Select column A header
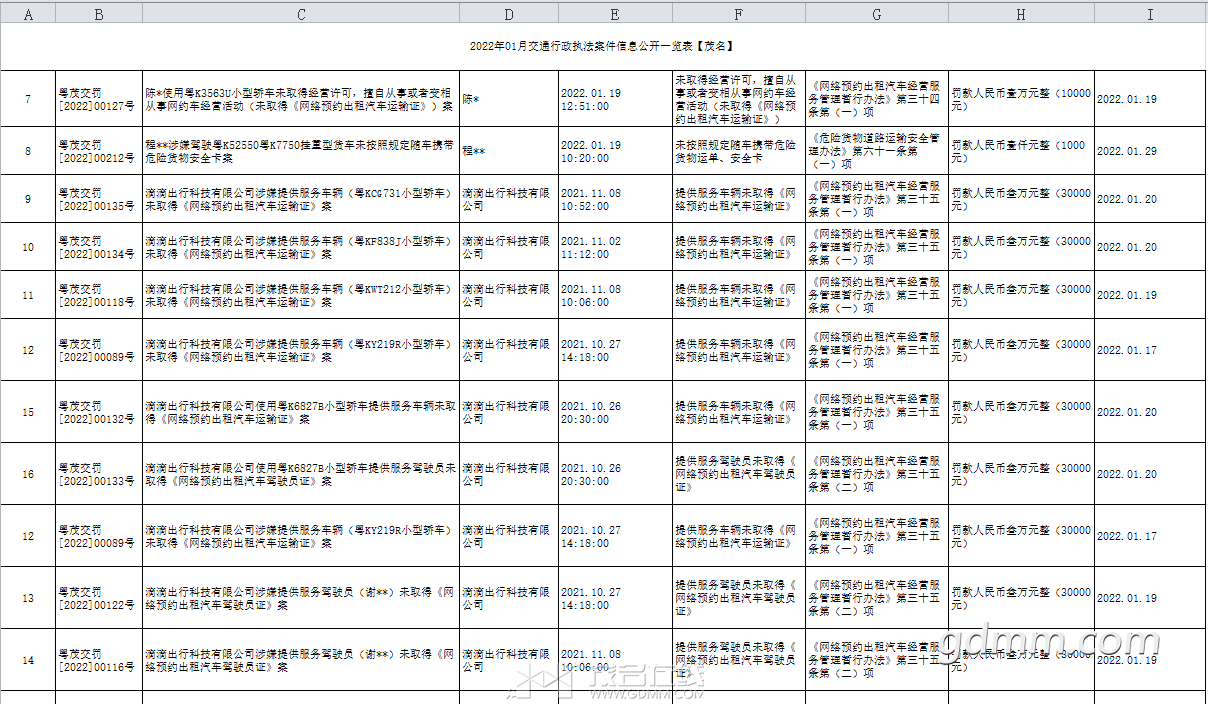The width and height of the screenshot is (1208, 704). [28, 14]
